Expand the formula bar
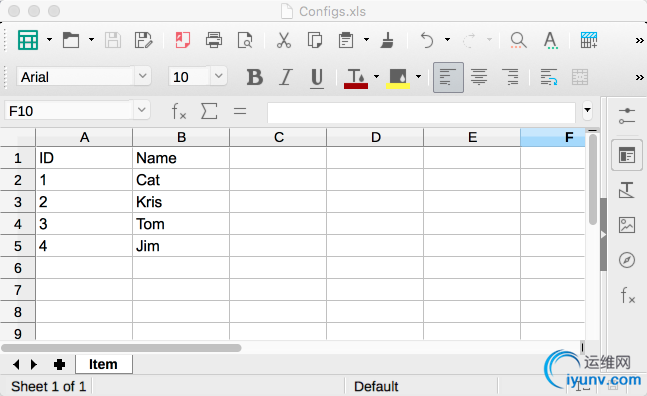Viewport: 647px width, 396px height. (x=587, y=111)
